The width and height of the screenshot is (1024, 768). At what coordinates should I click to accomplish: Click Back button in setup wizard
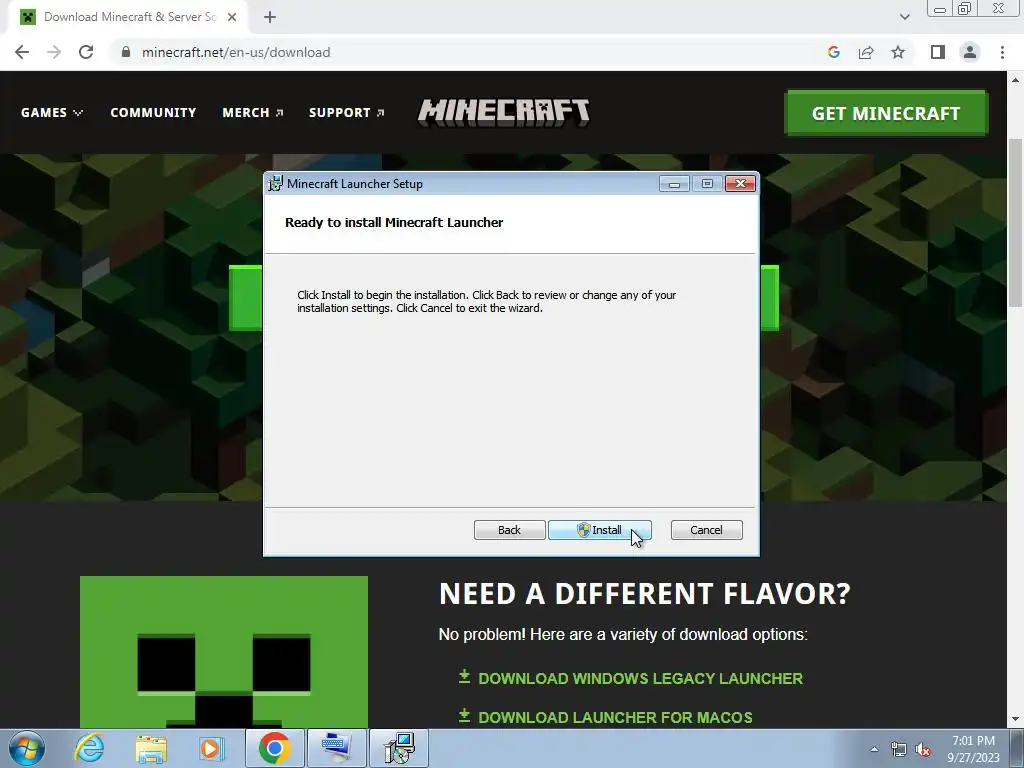pyautogui.click(x=509, y=530)
